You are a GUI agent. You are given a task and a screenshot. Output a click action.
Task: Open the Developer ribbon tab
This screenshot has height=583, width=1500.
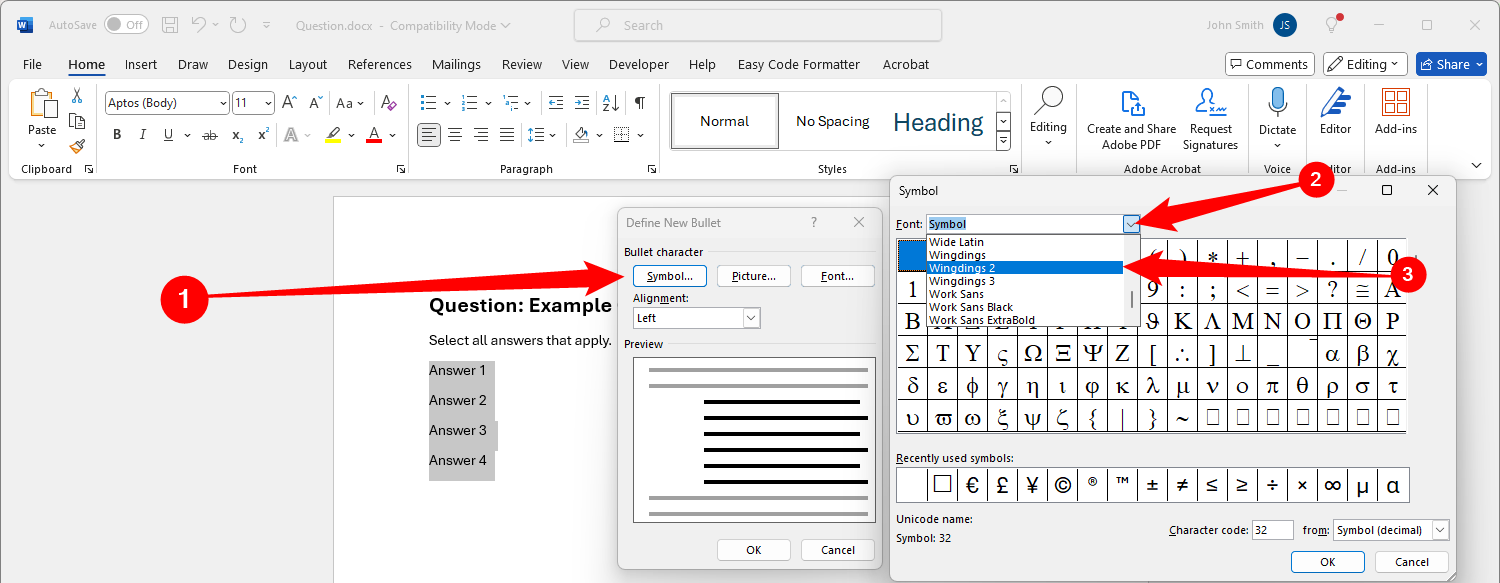point(638,63)
